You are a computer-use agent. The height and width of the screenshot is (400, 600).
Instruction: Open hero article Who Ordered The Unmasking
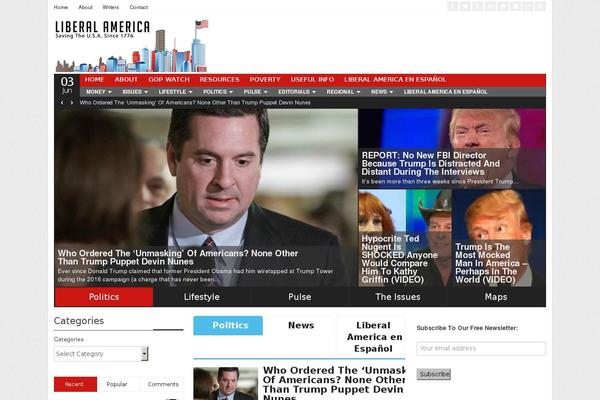[178, 258]
